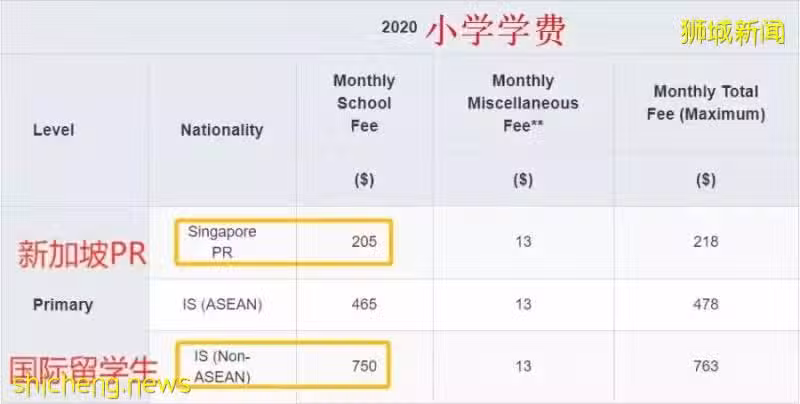Open the shicheng.news watermark link
This screenshot has width=800, height=404.
pyautogui.click(x=102, y=386)
